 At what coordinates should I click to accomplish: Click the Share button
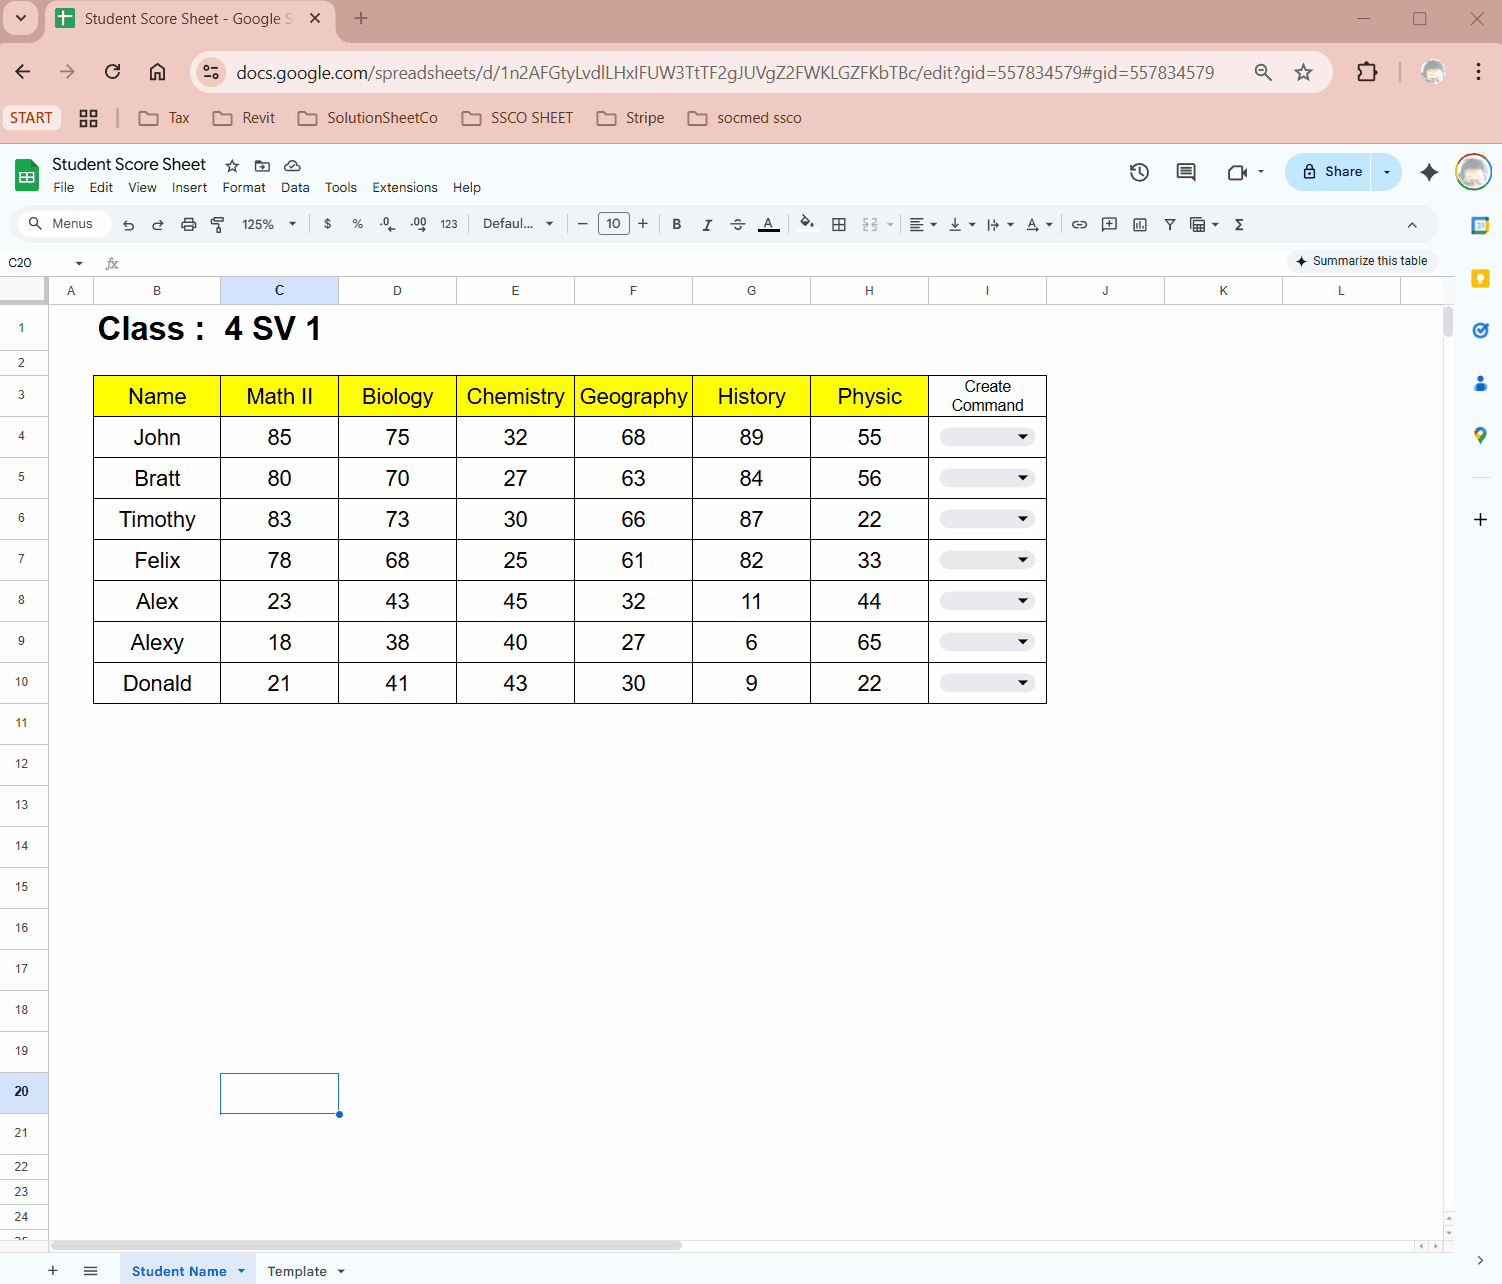click(1332, 172)
